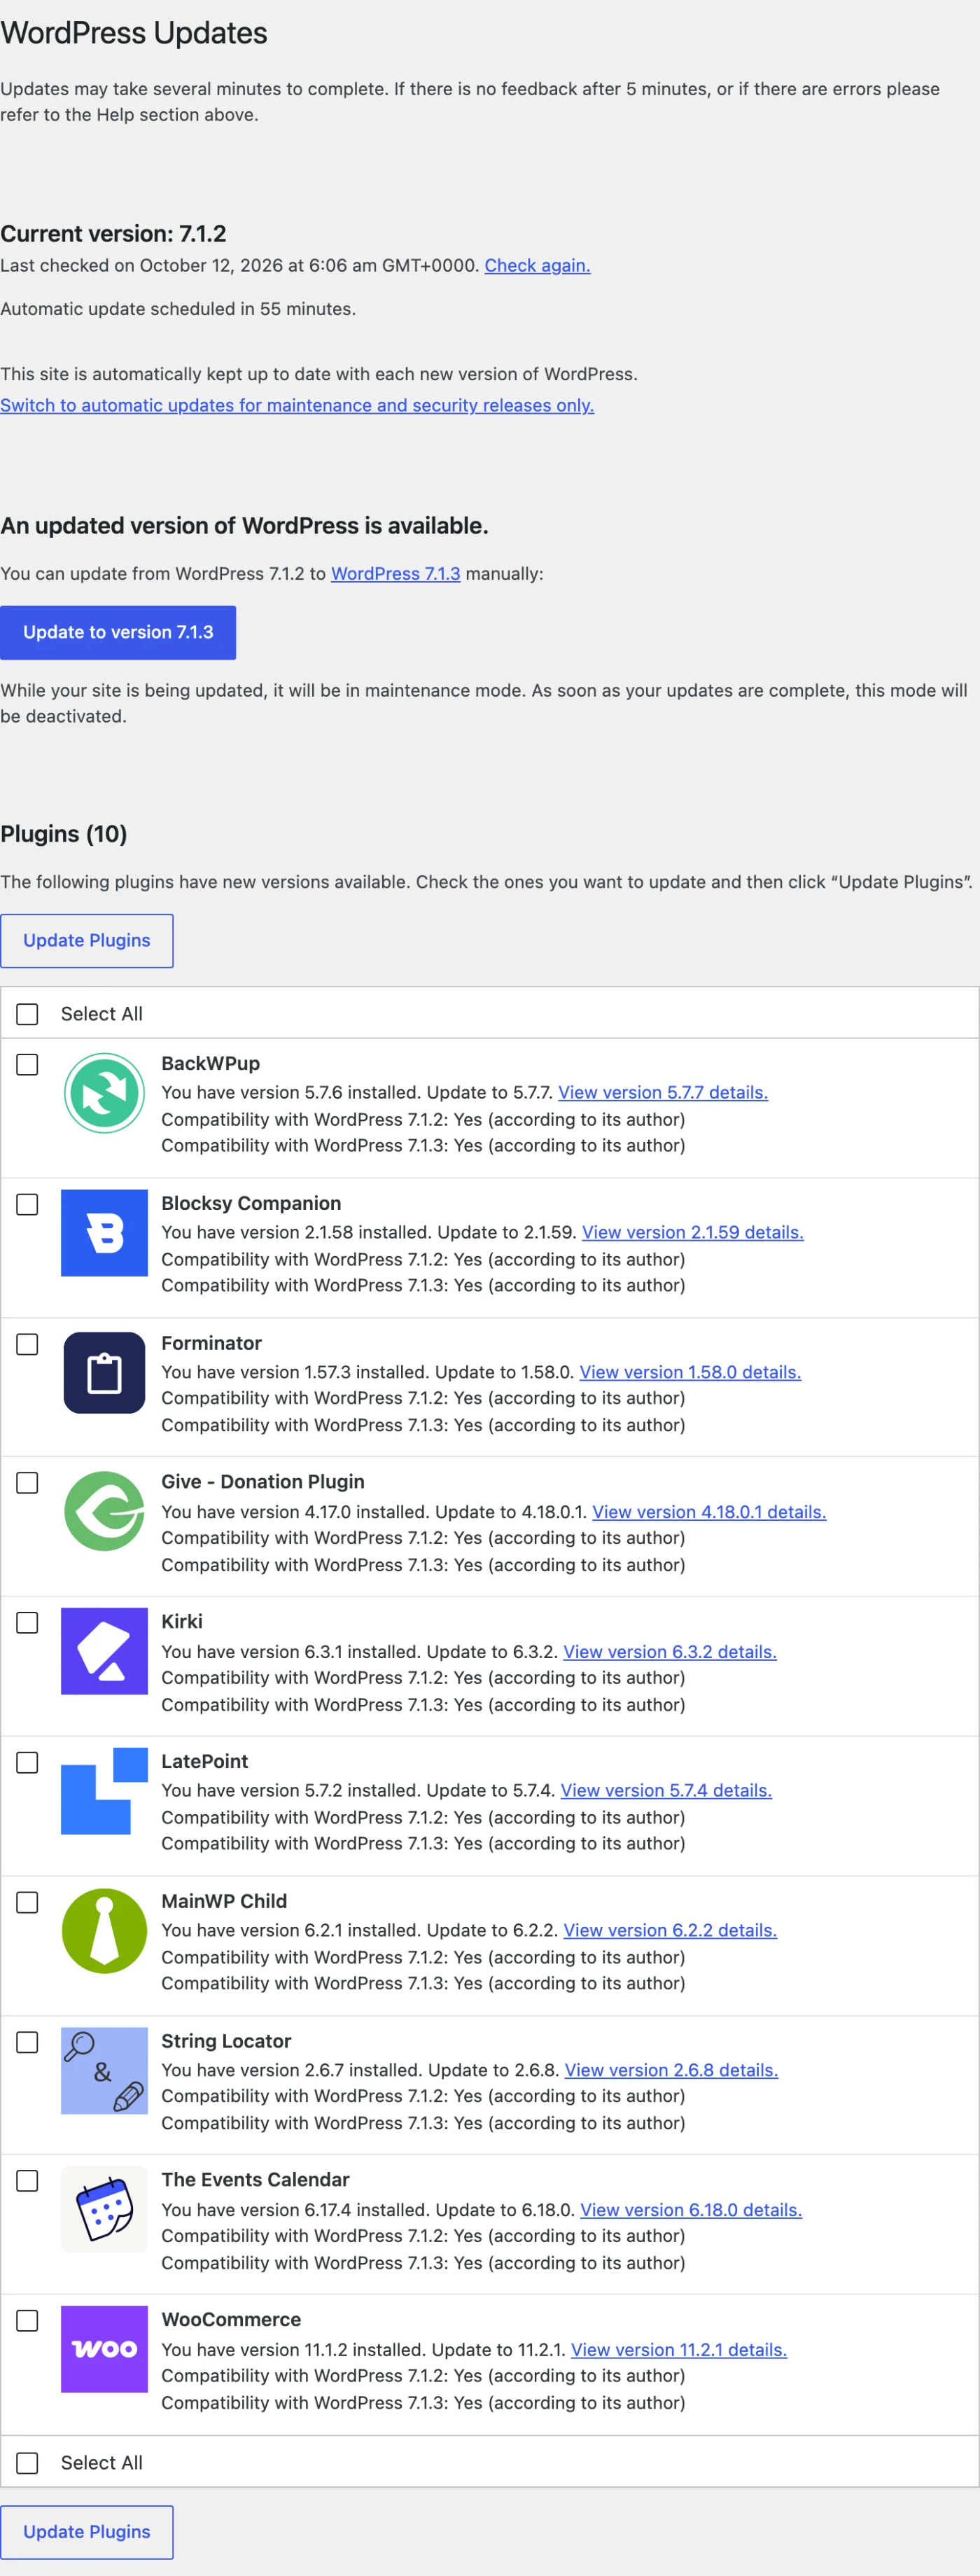
Task: Select the Forminator checkbox
Action: 27,1344
